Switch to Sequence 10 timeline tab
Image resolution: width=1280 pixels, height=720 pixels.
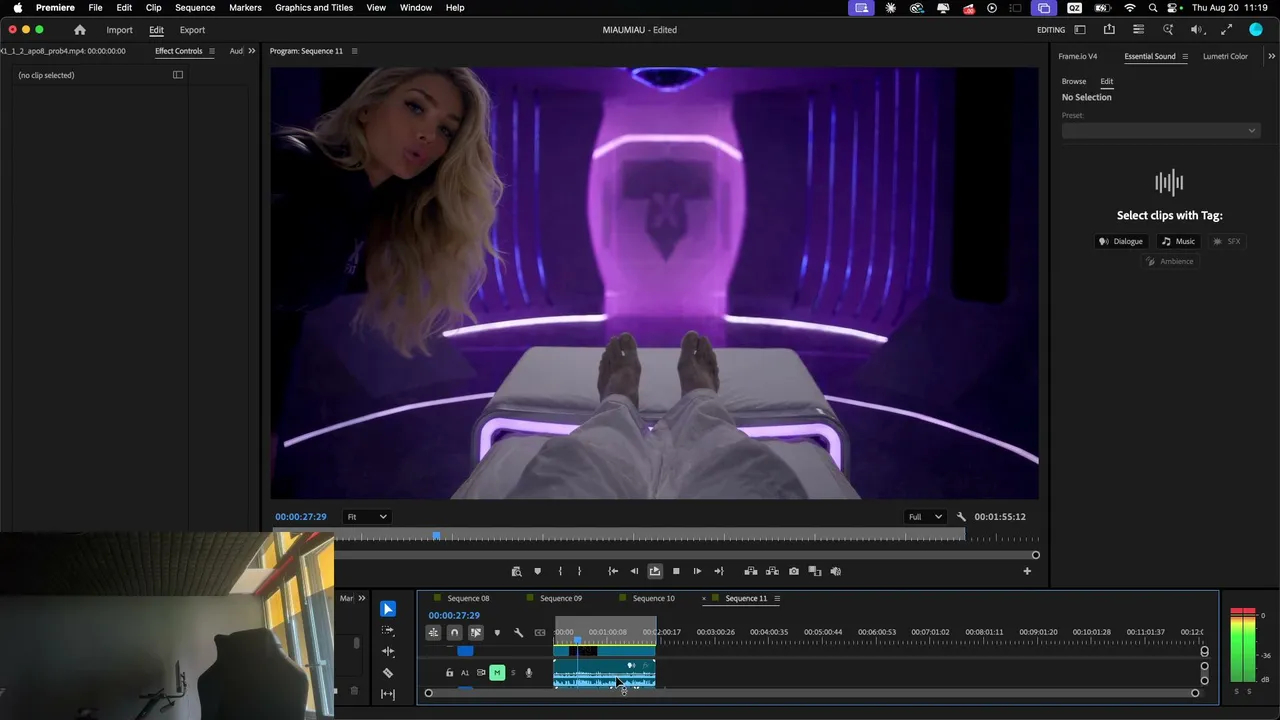(653, 599)
